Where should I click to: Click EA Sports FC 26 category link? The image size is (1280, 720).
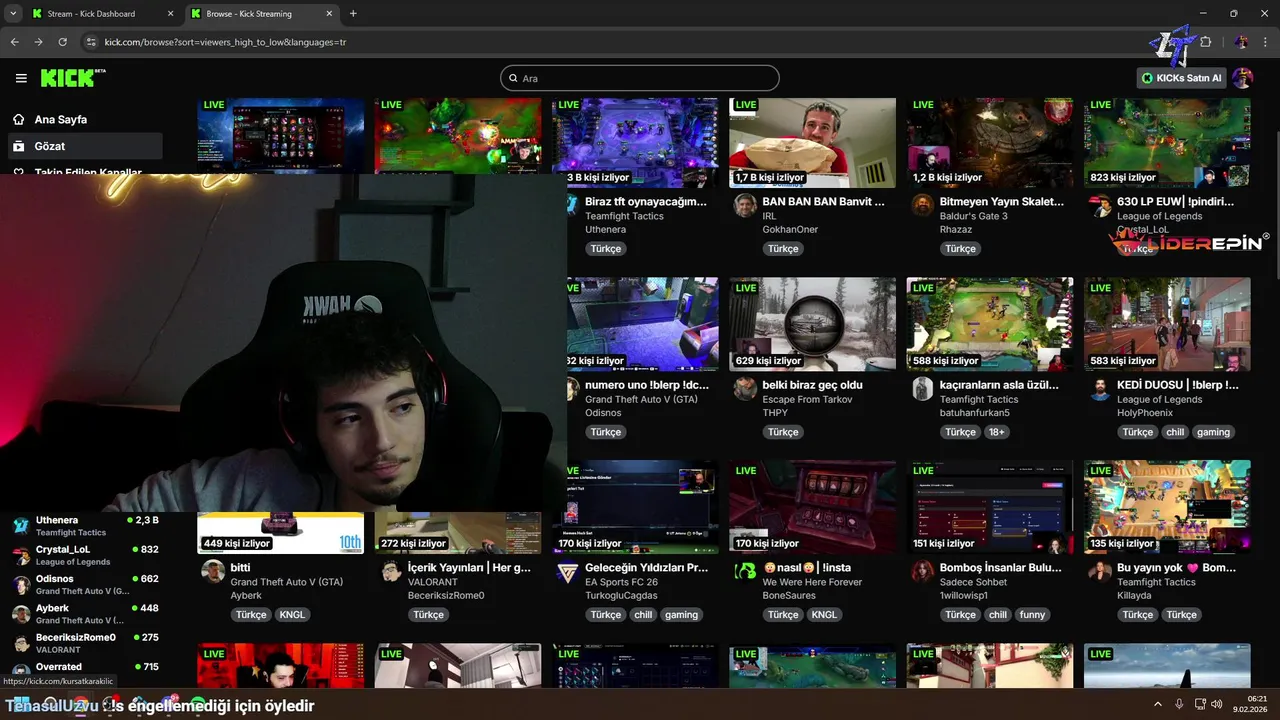click(621, 582)
